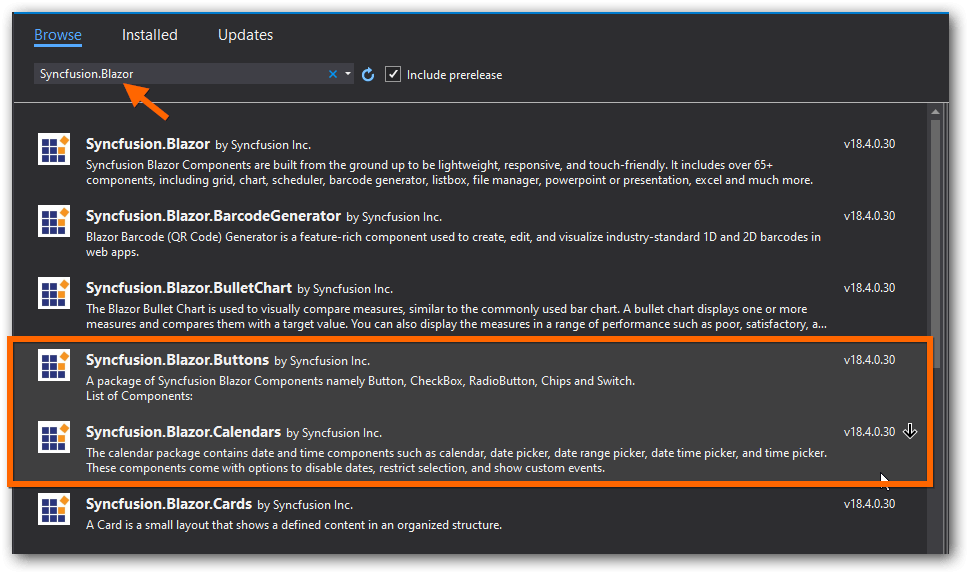Toggle the Include prerelease checkbox
This screenshot has width=969, height=574.
394,75
